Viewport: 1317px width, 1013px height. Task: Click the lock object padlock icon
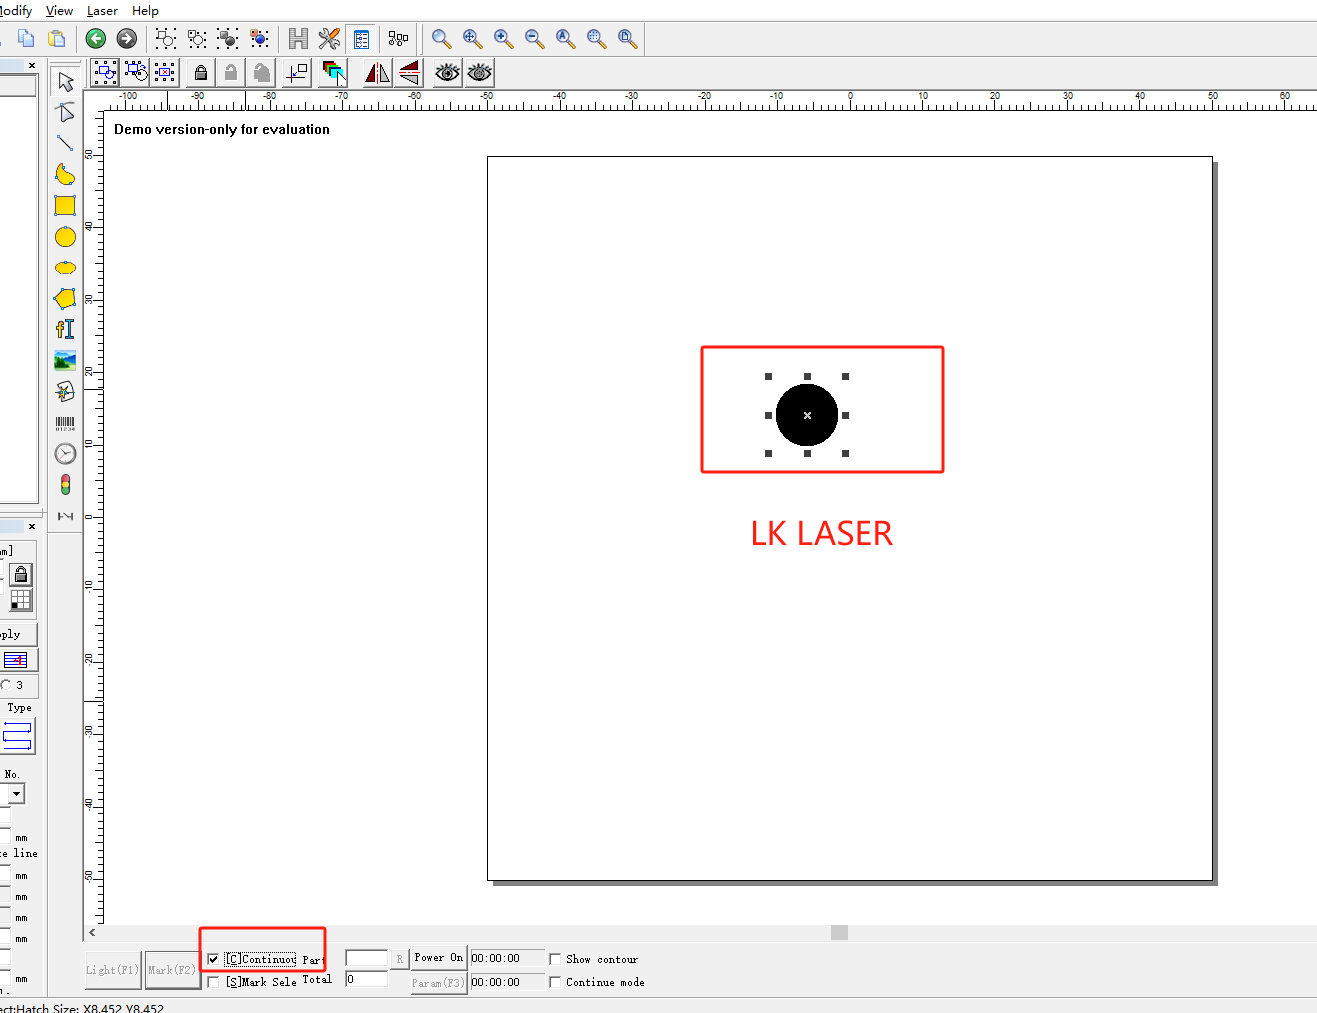pos(201,73)
